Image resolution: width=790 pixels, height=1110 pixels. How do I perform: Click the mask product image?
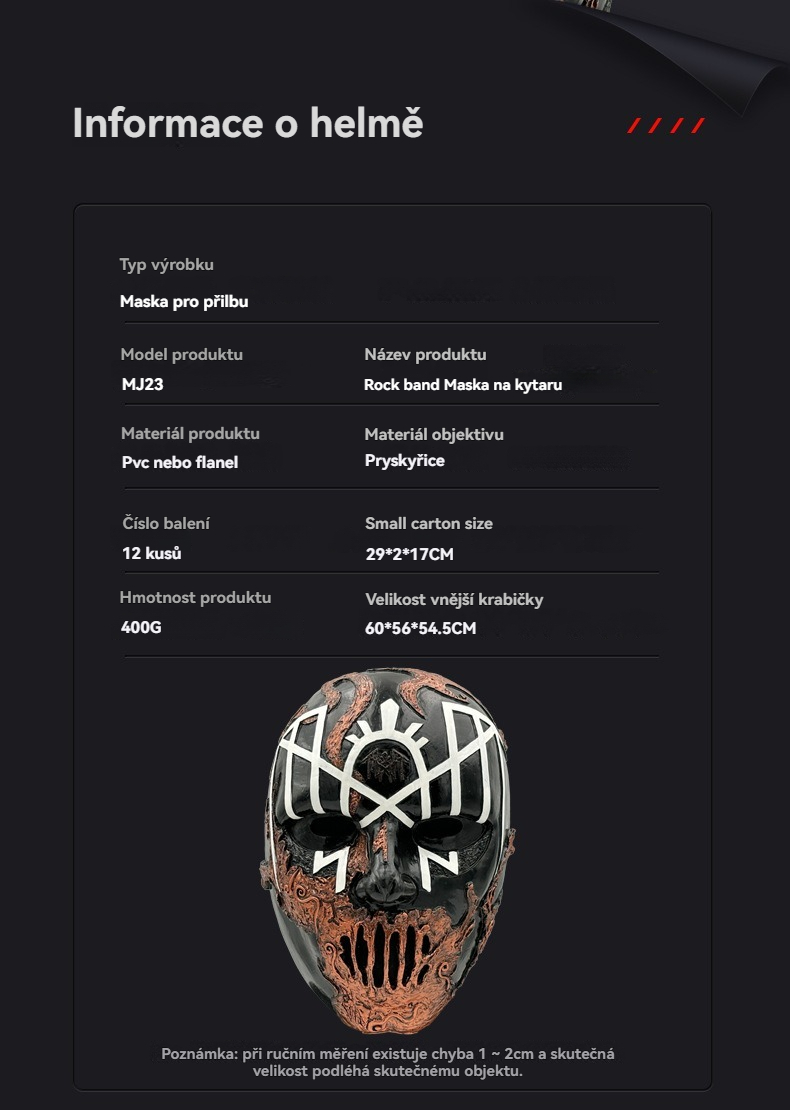click(x=389, y=850)
